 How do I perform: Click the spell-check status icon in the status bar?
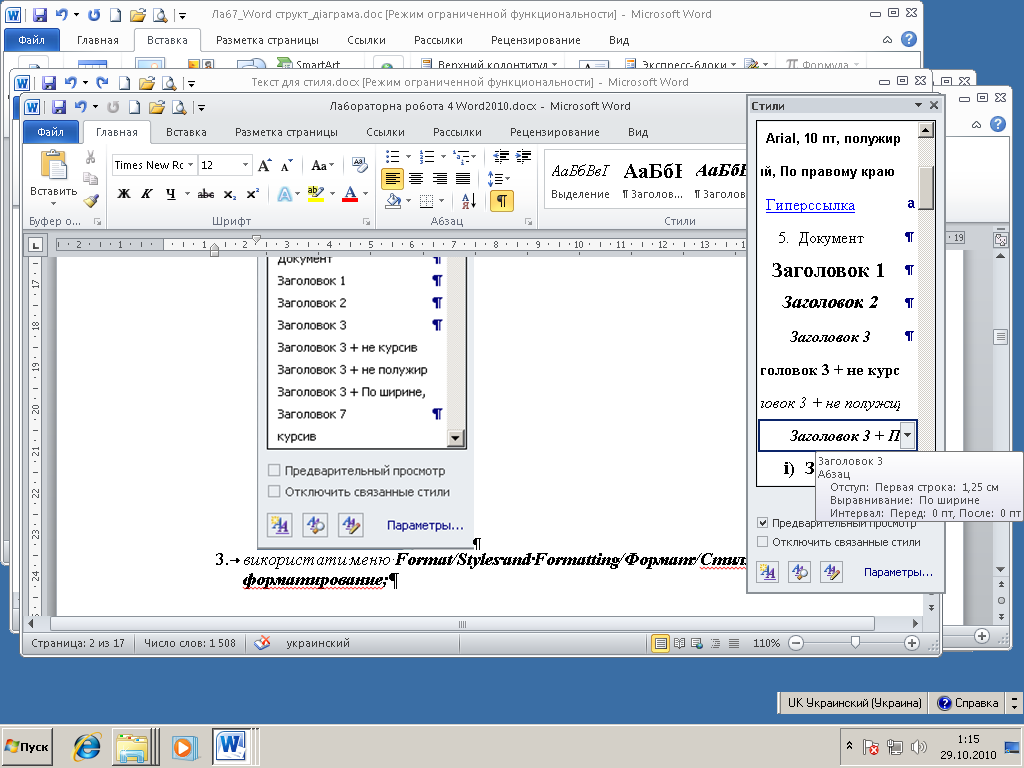pos(262,643)
